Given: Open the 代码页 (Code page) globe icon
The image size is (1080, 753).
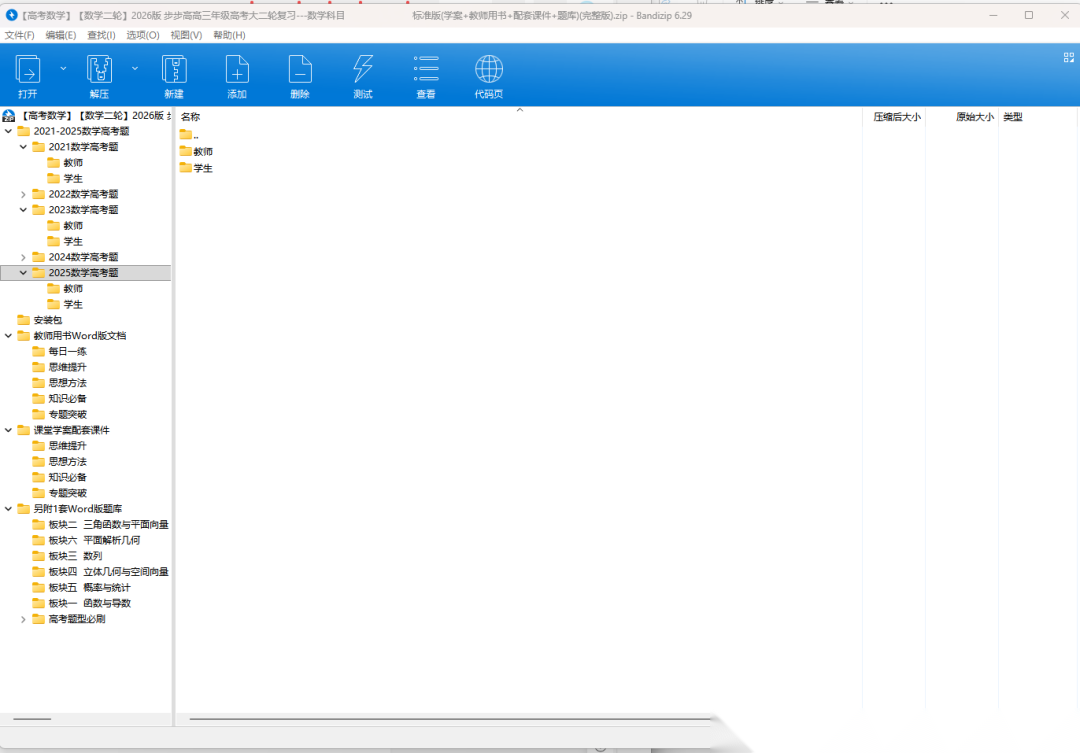Looking at the screenshot, I should tap(488, 70).
